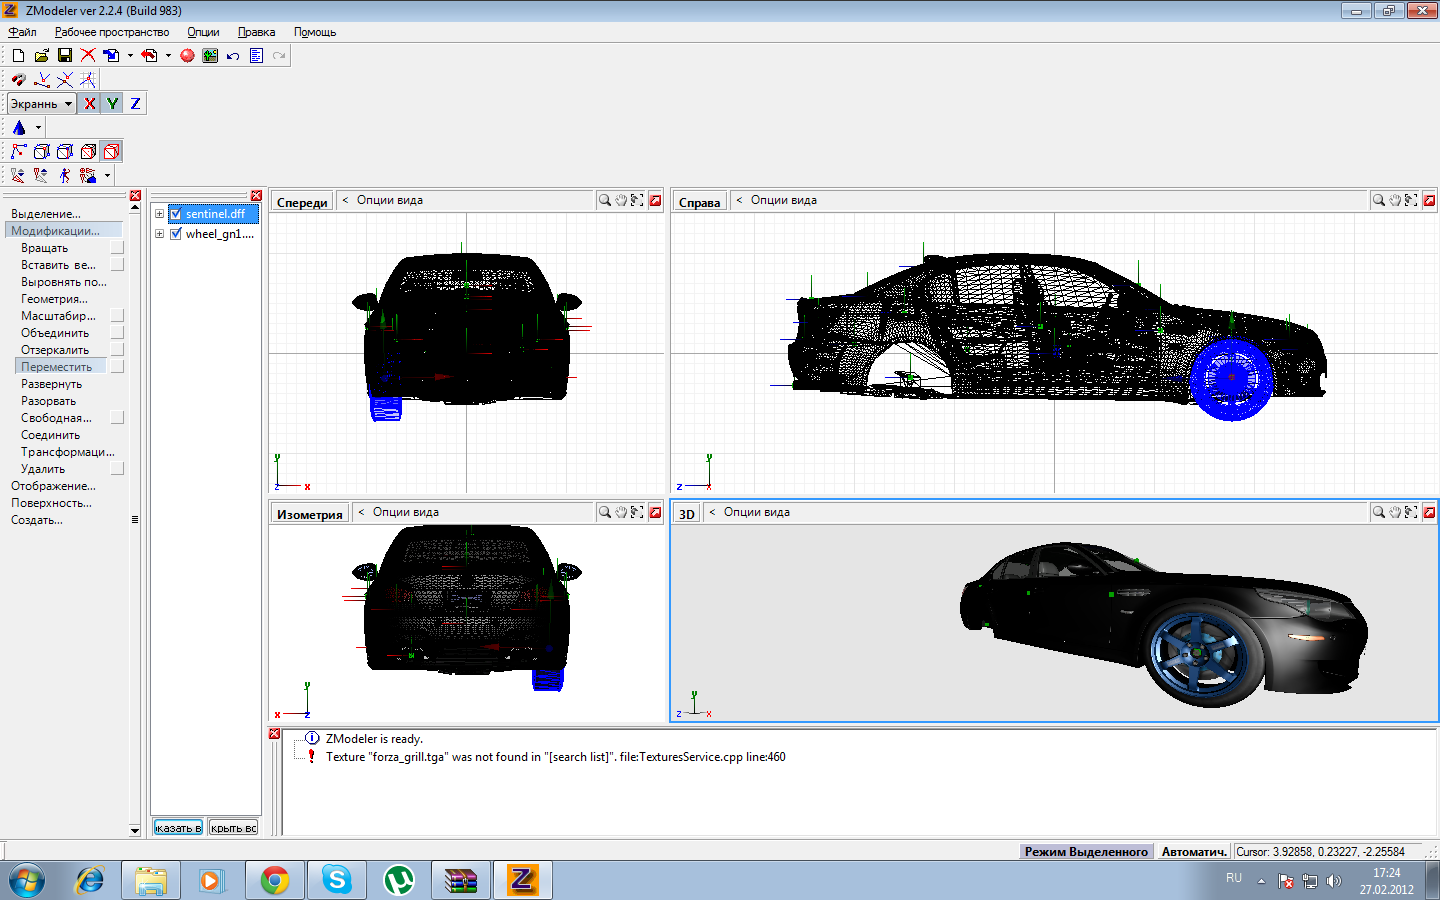Open the Экранные axis space dropdown
The height and width of the screenshot is (900, 1440).
pos(42,104)
